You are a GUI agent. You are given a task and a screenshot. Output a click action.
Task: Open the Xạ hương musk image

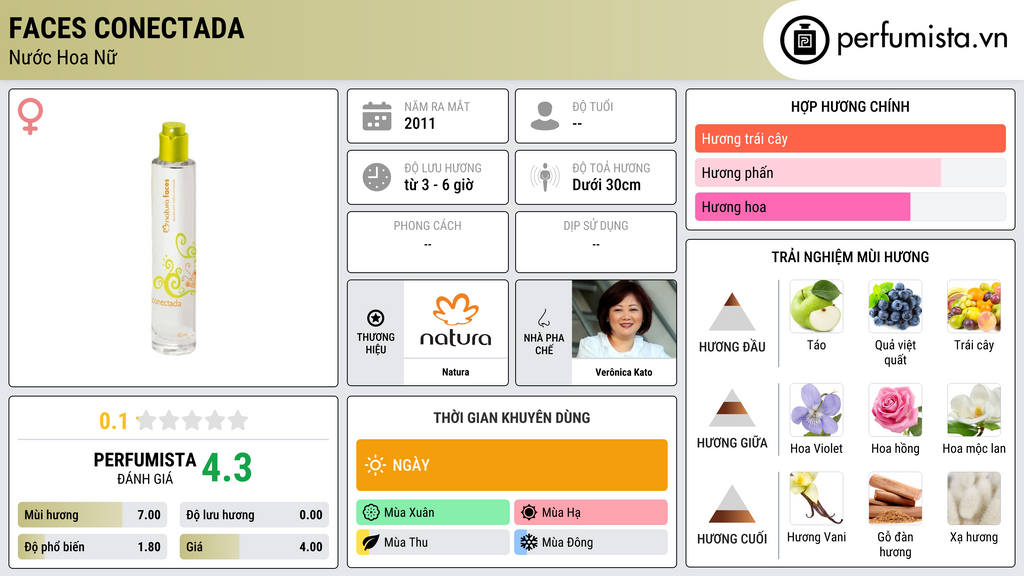click(974, 498)
